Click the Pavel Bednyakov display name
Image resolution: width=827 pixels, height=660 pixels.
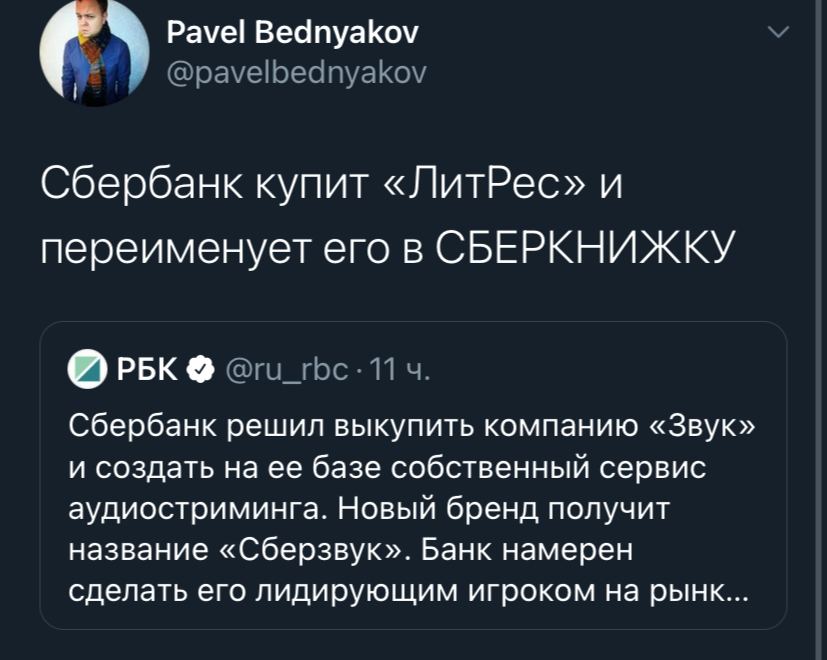click(x=292, y=33)
